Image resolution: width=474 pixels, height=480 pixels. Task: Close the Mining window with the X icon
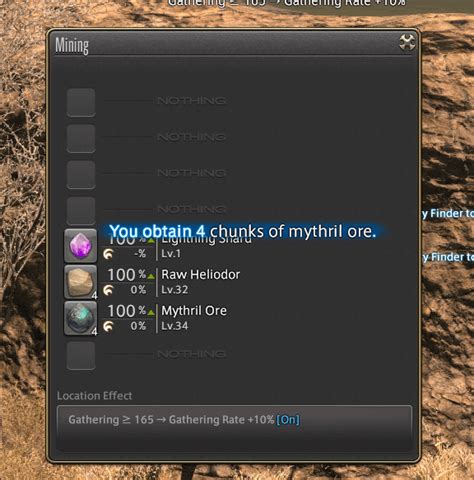point(407,43)
